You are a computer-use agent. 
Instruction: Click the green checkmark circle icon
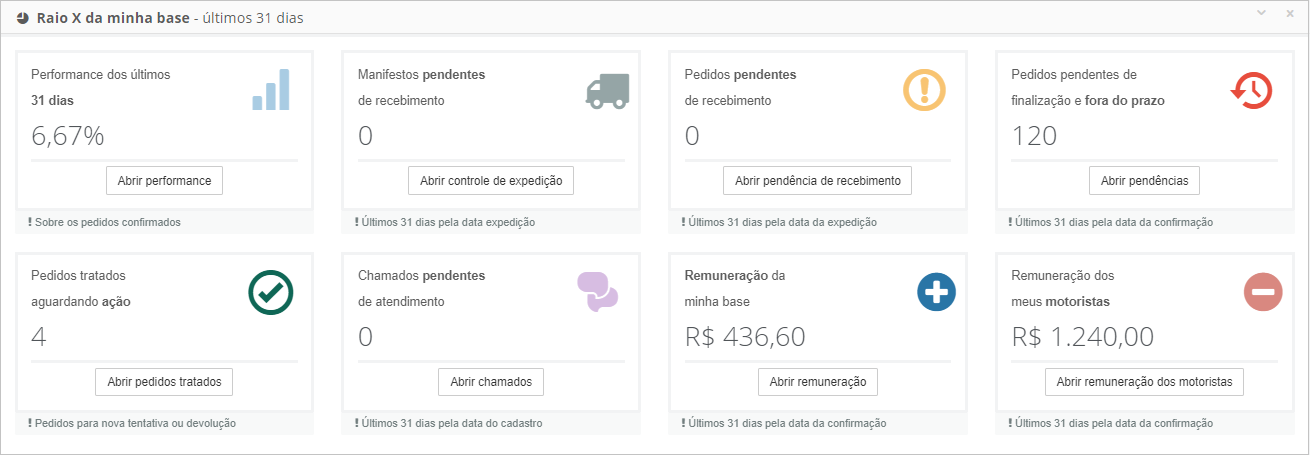pos(270,292)
